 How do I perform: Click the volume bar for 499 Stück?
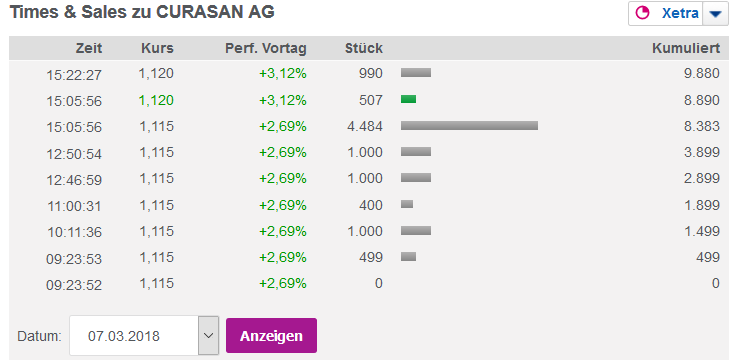(408, 257)
